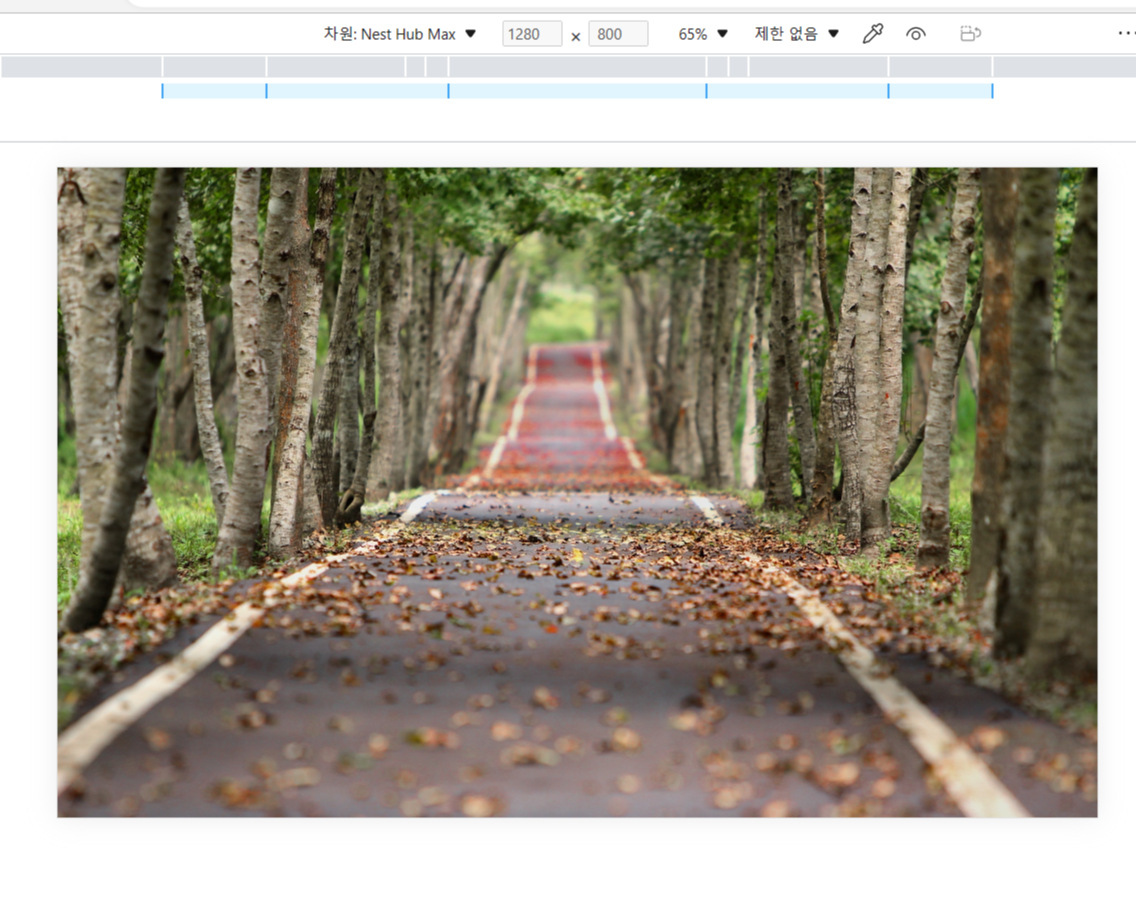
Task: Toggle the vision deficiency eye icon
Action: 916,34
